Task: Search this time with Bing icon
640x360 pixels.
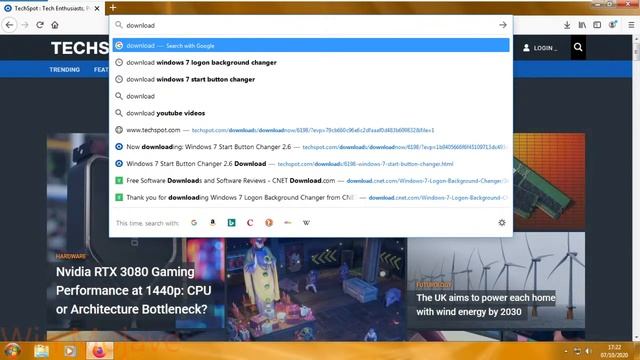Action: pos(231,222)
